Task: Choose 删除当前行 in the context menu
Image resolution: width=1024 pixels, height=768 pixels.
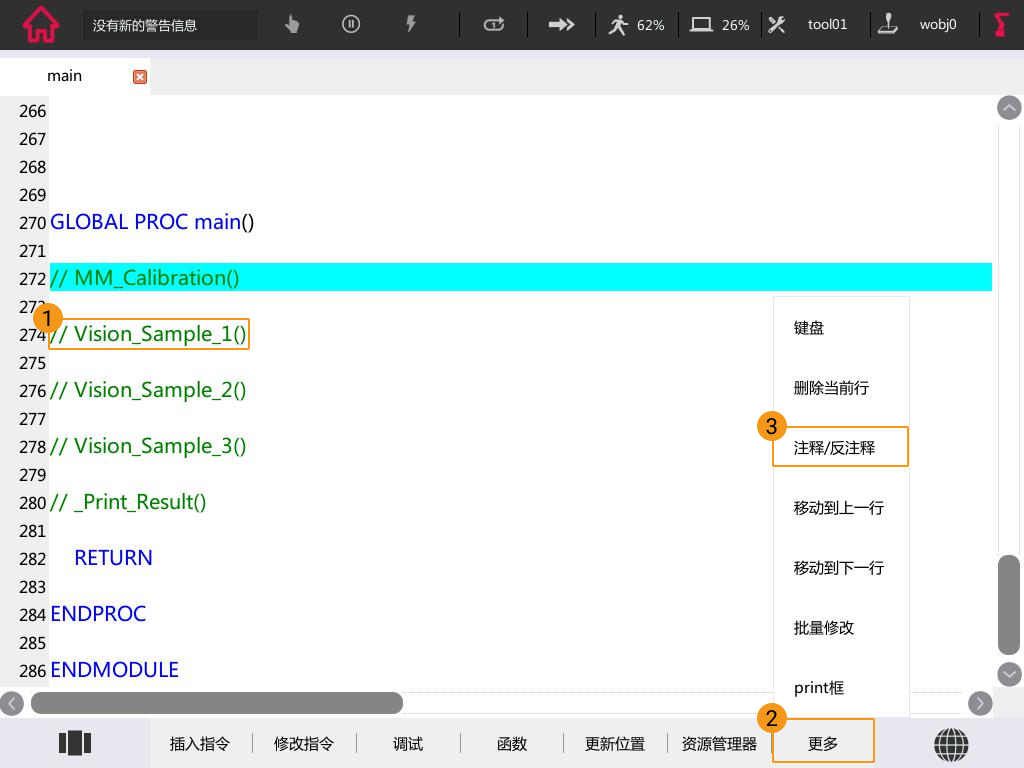Action: tap(831, 388)
